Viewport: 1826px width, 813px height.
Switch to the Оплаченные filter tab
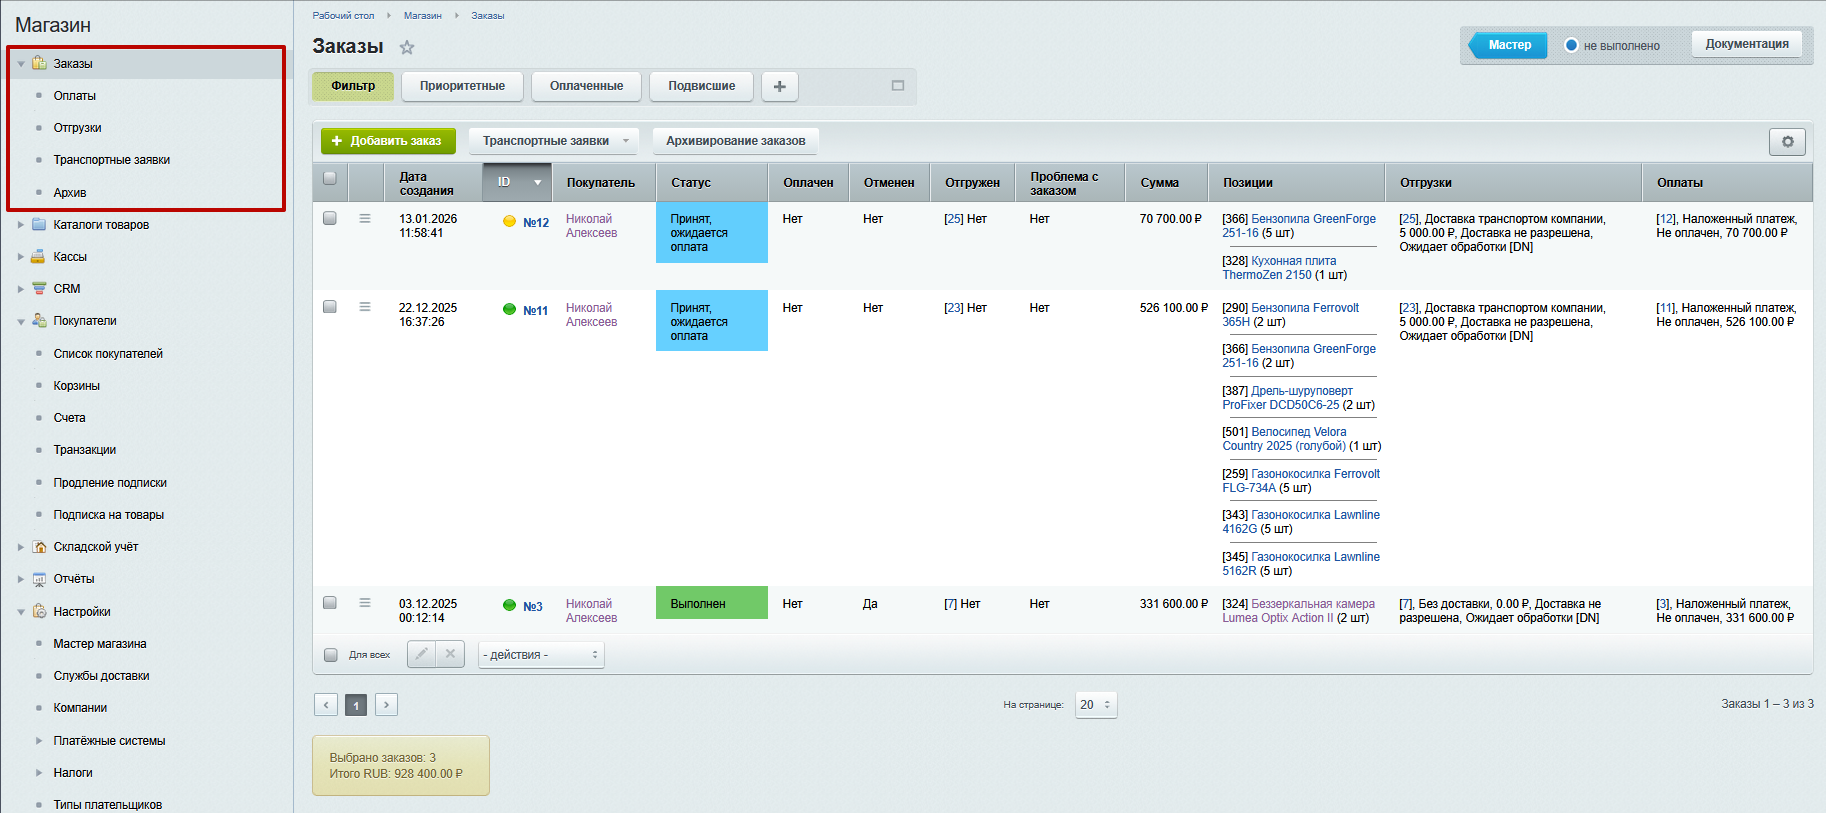pyautogui.click(x=586, y=86)
